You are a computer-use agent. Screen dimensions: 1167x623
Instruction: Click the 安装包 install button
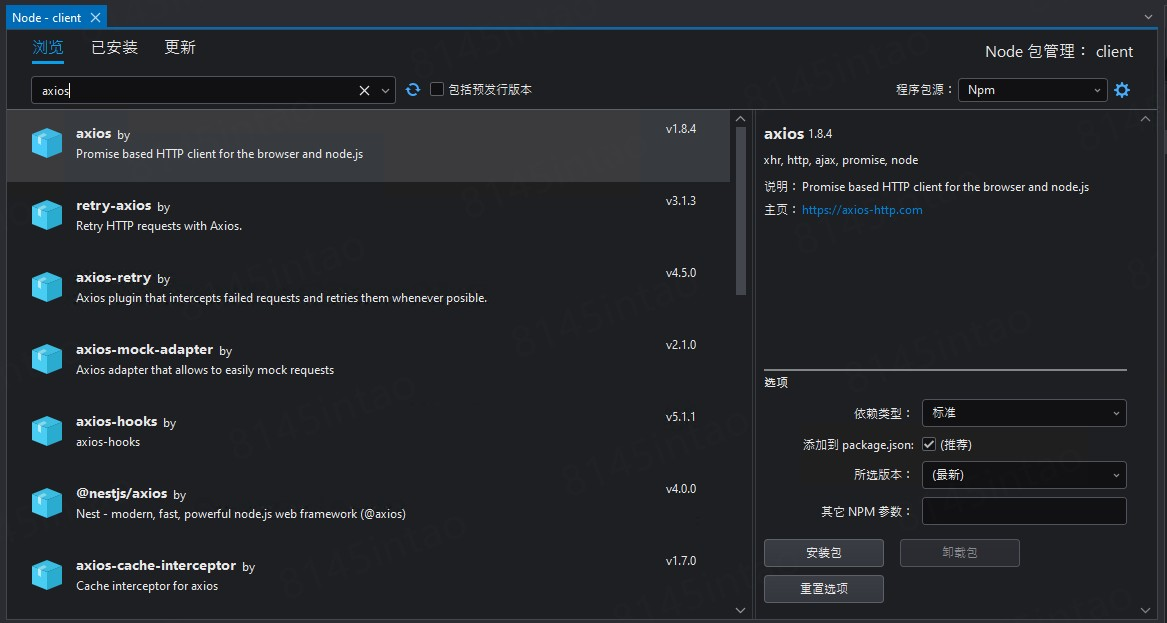823,553
